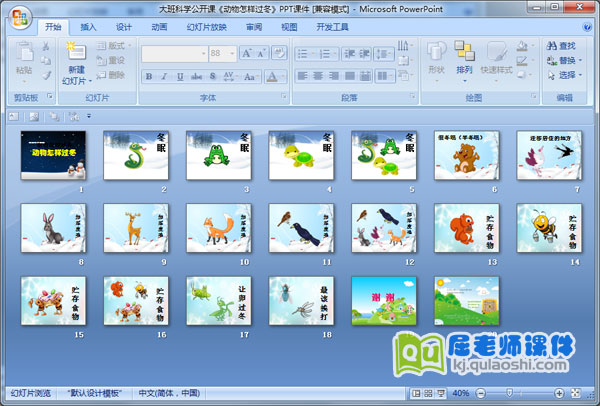
Task: Switch to the Animations (动画) tab
Action: coord(159,27)
